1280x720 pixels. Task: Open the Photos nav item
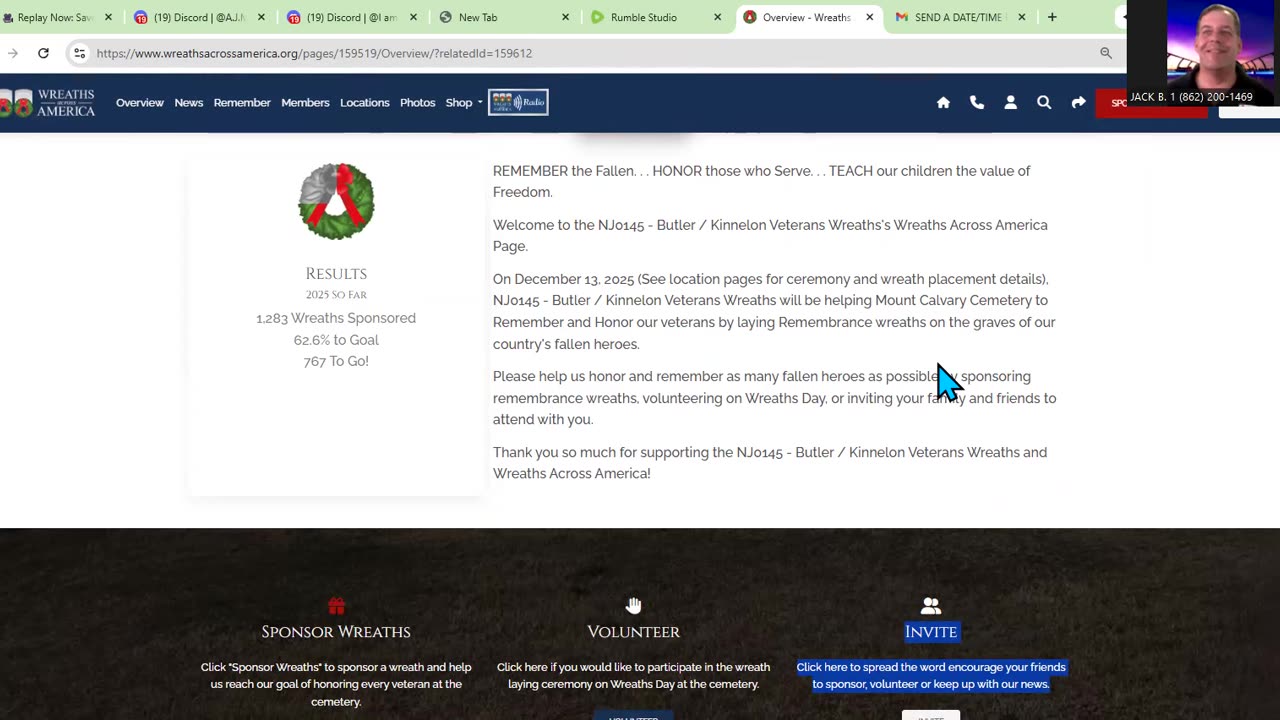click(x=417, y=102)
